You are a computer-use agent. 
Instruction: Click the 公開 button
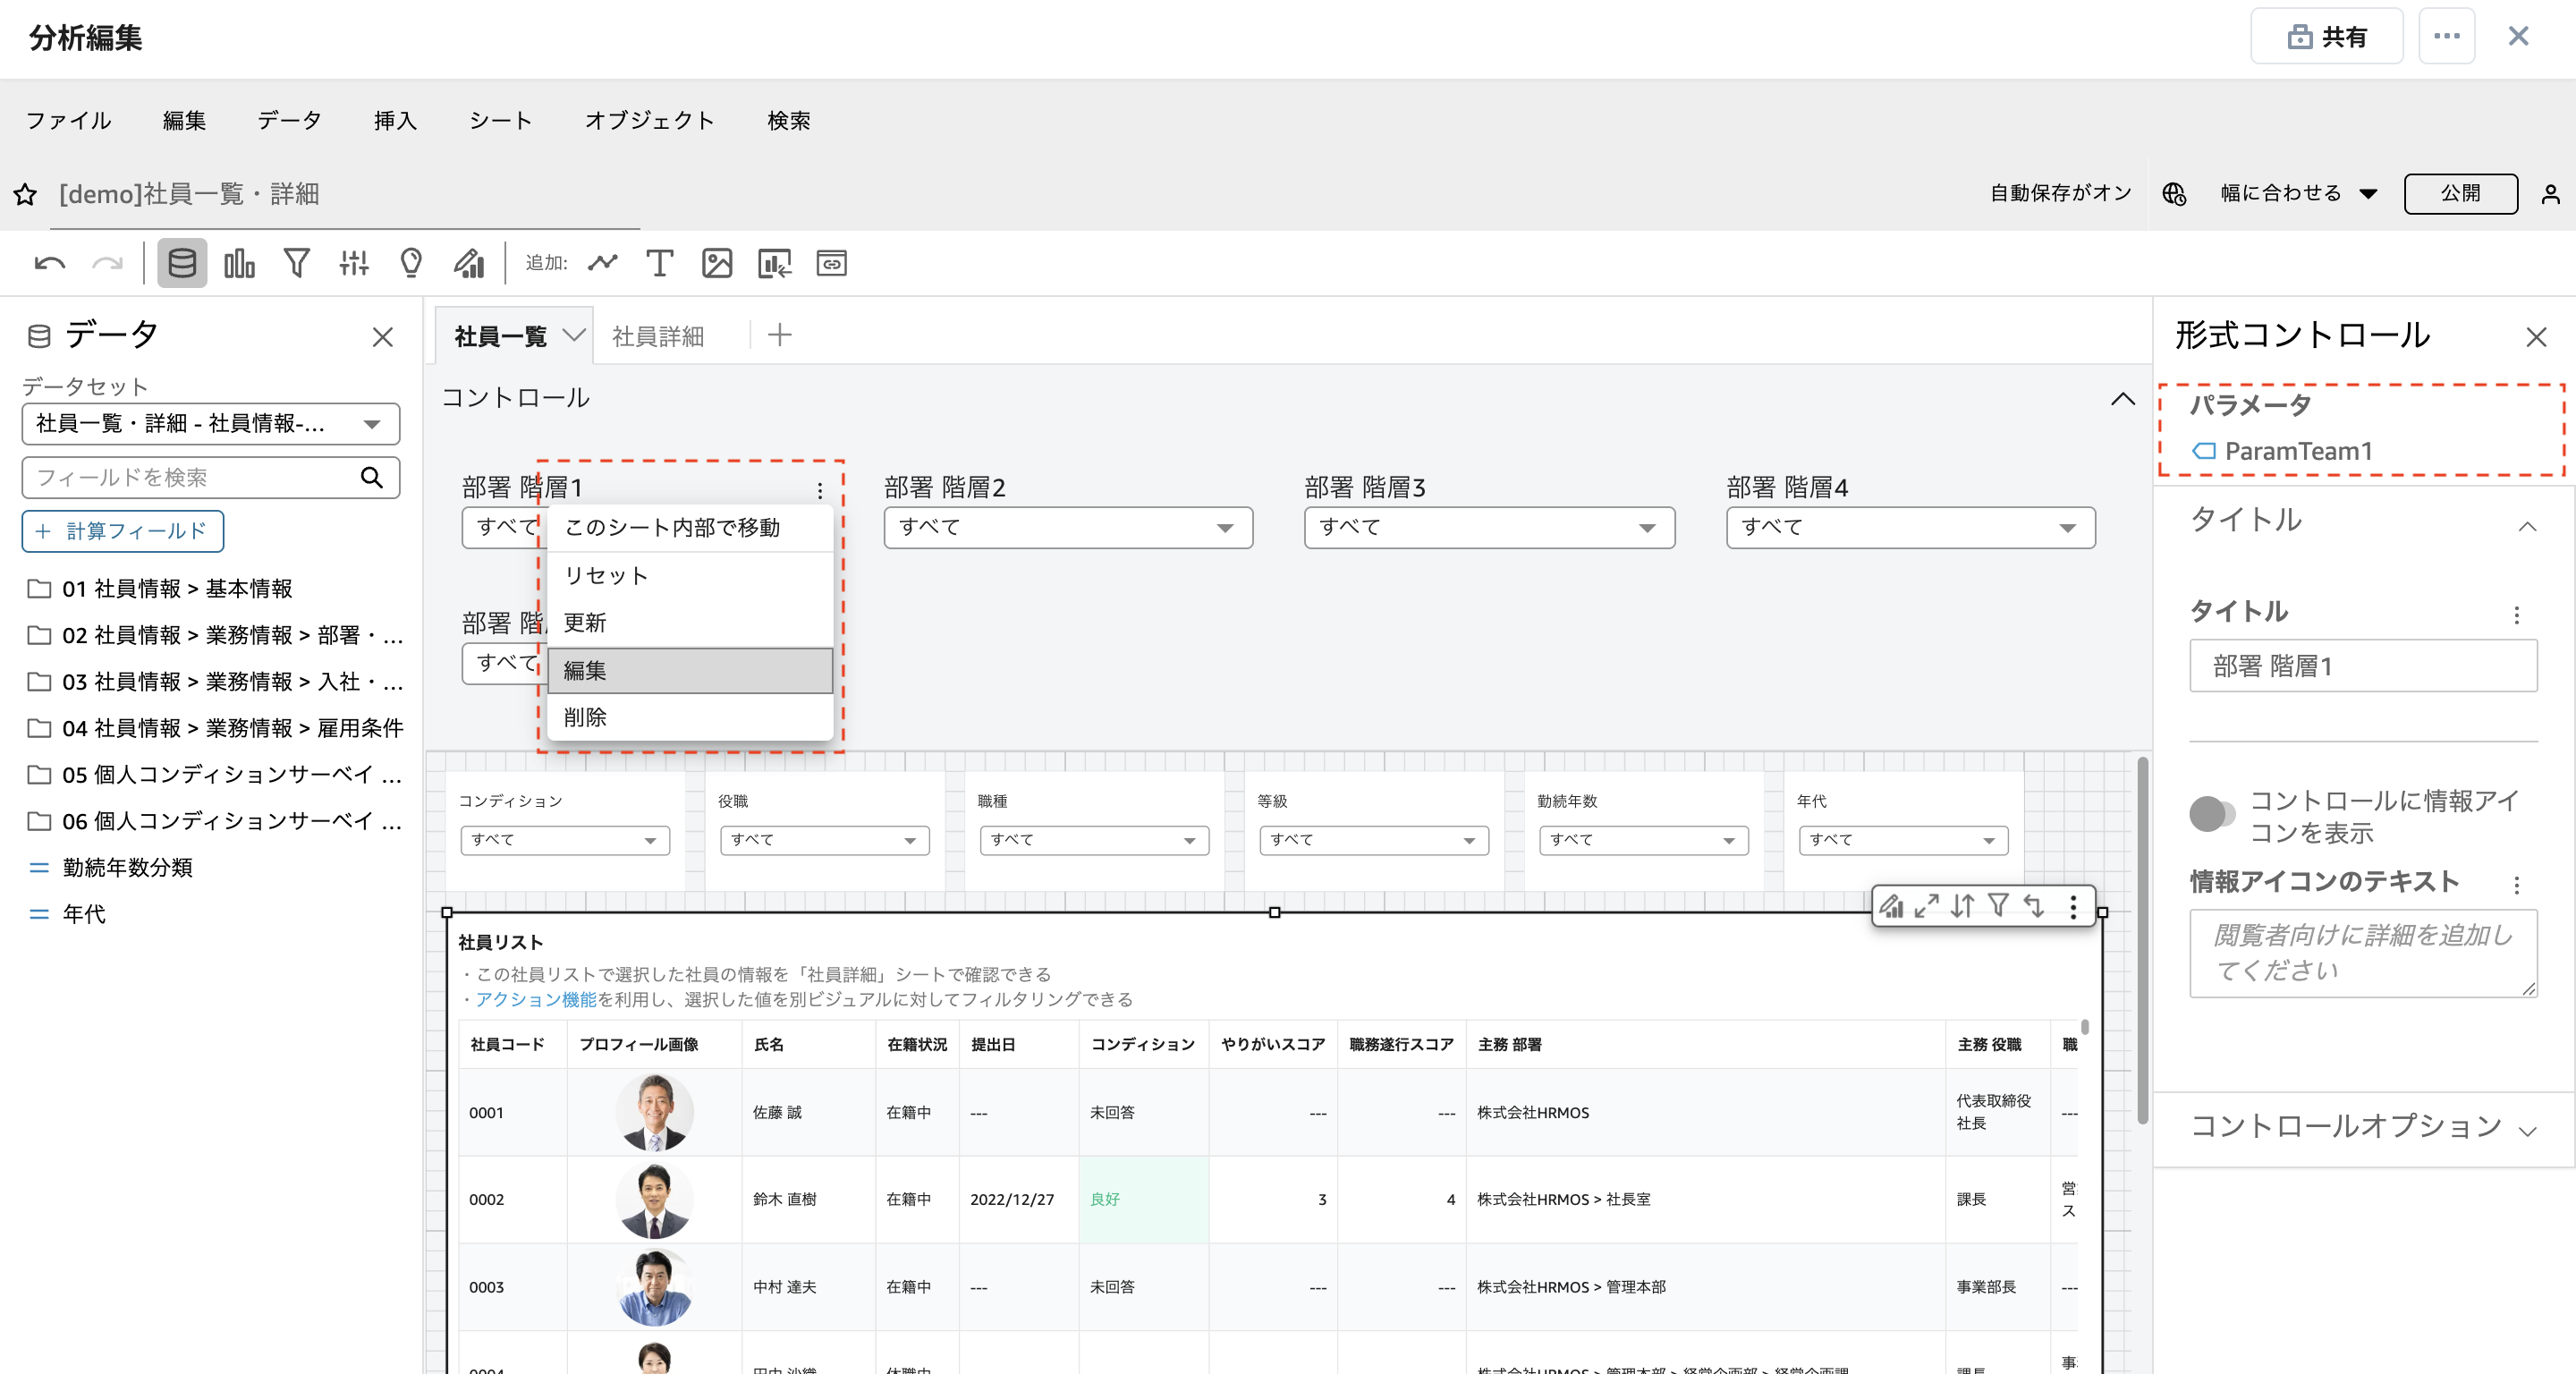tap(2459, 194)
